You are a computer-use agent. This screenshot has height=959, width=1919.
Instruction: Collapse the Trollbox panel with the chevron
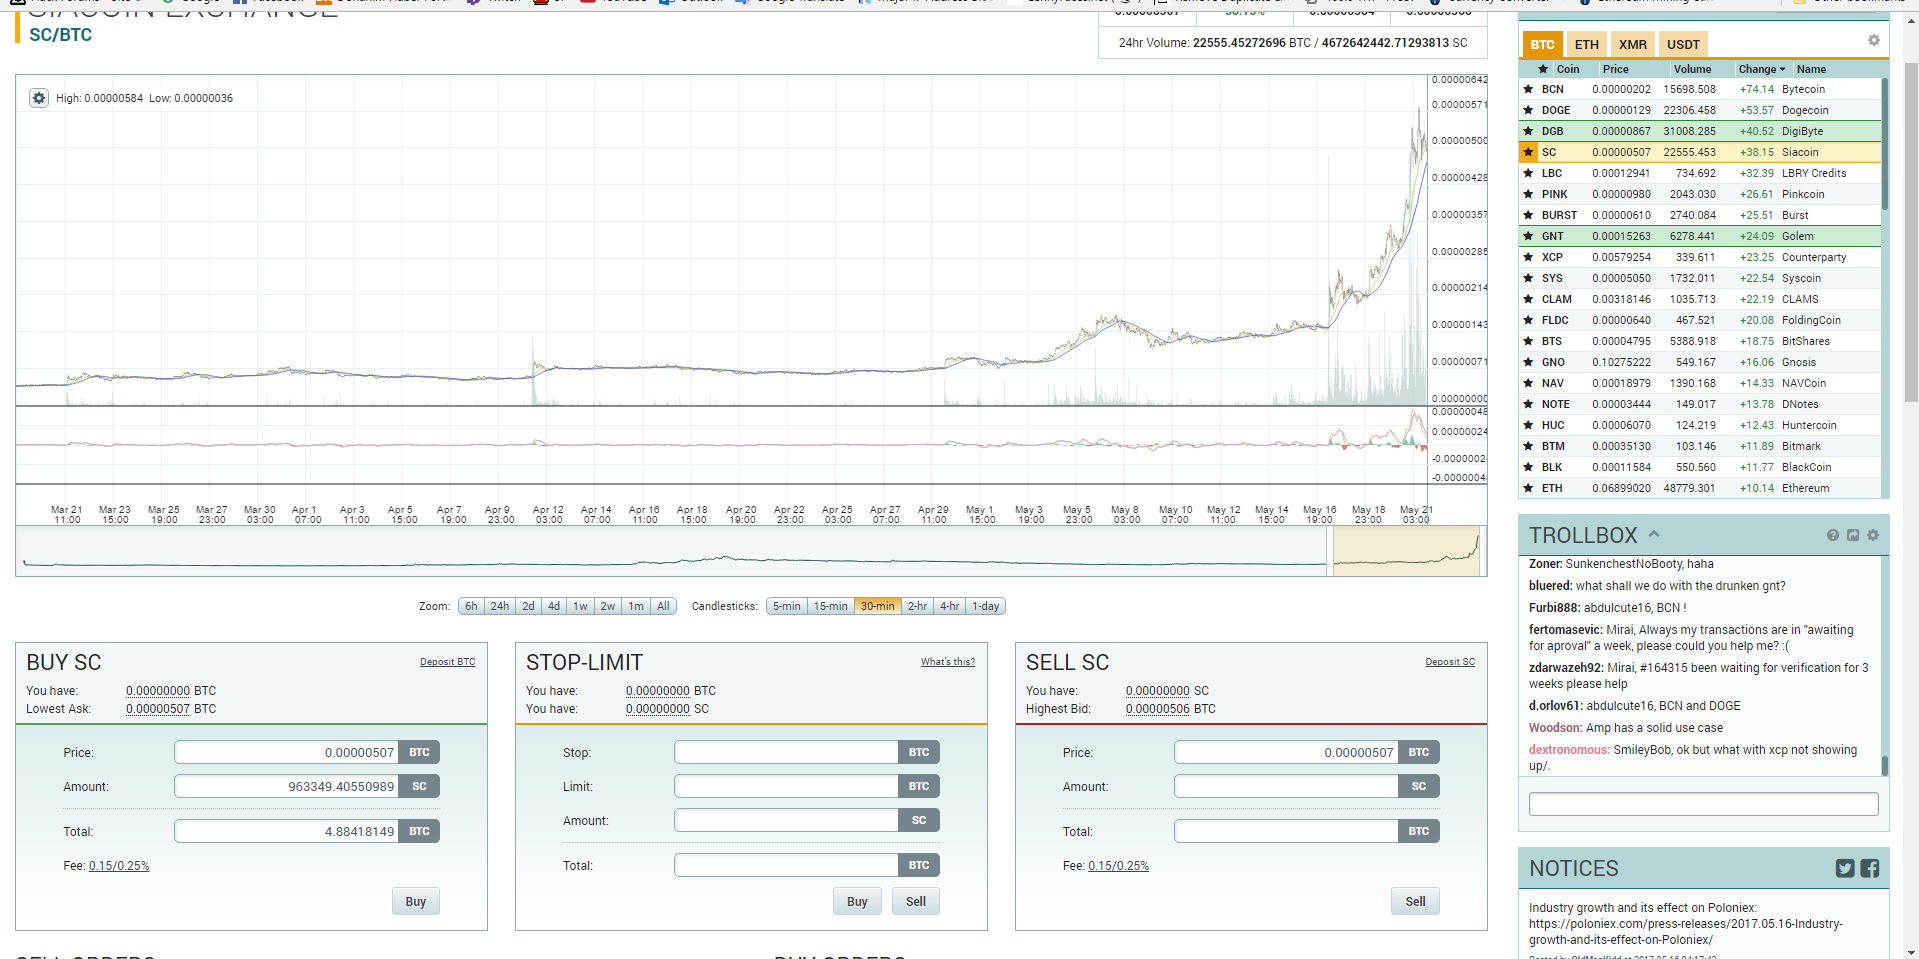click(1654, 534)
